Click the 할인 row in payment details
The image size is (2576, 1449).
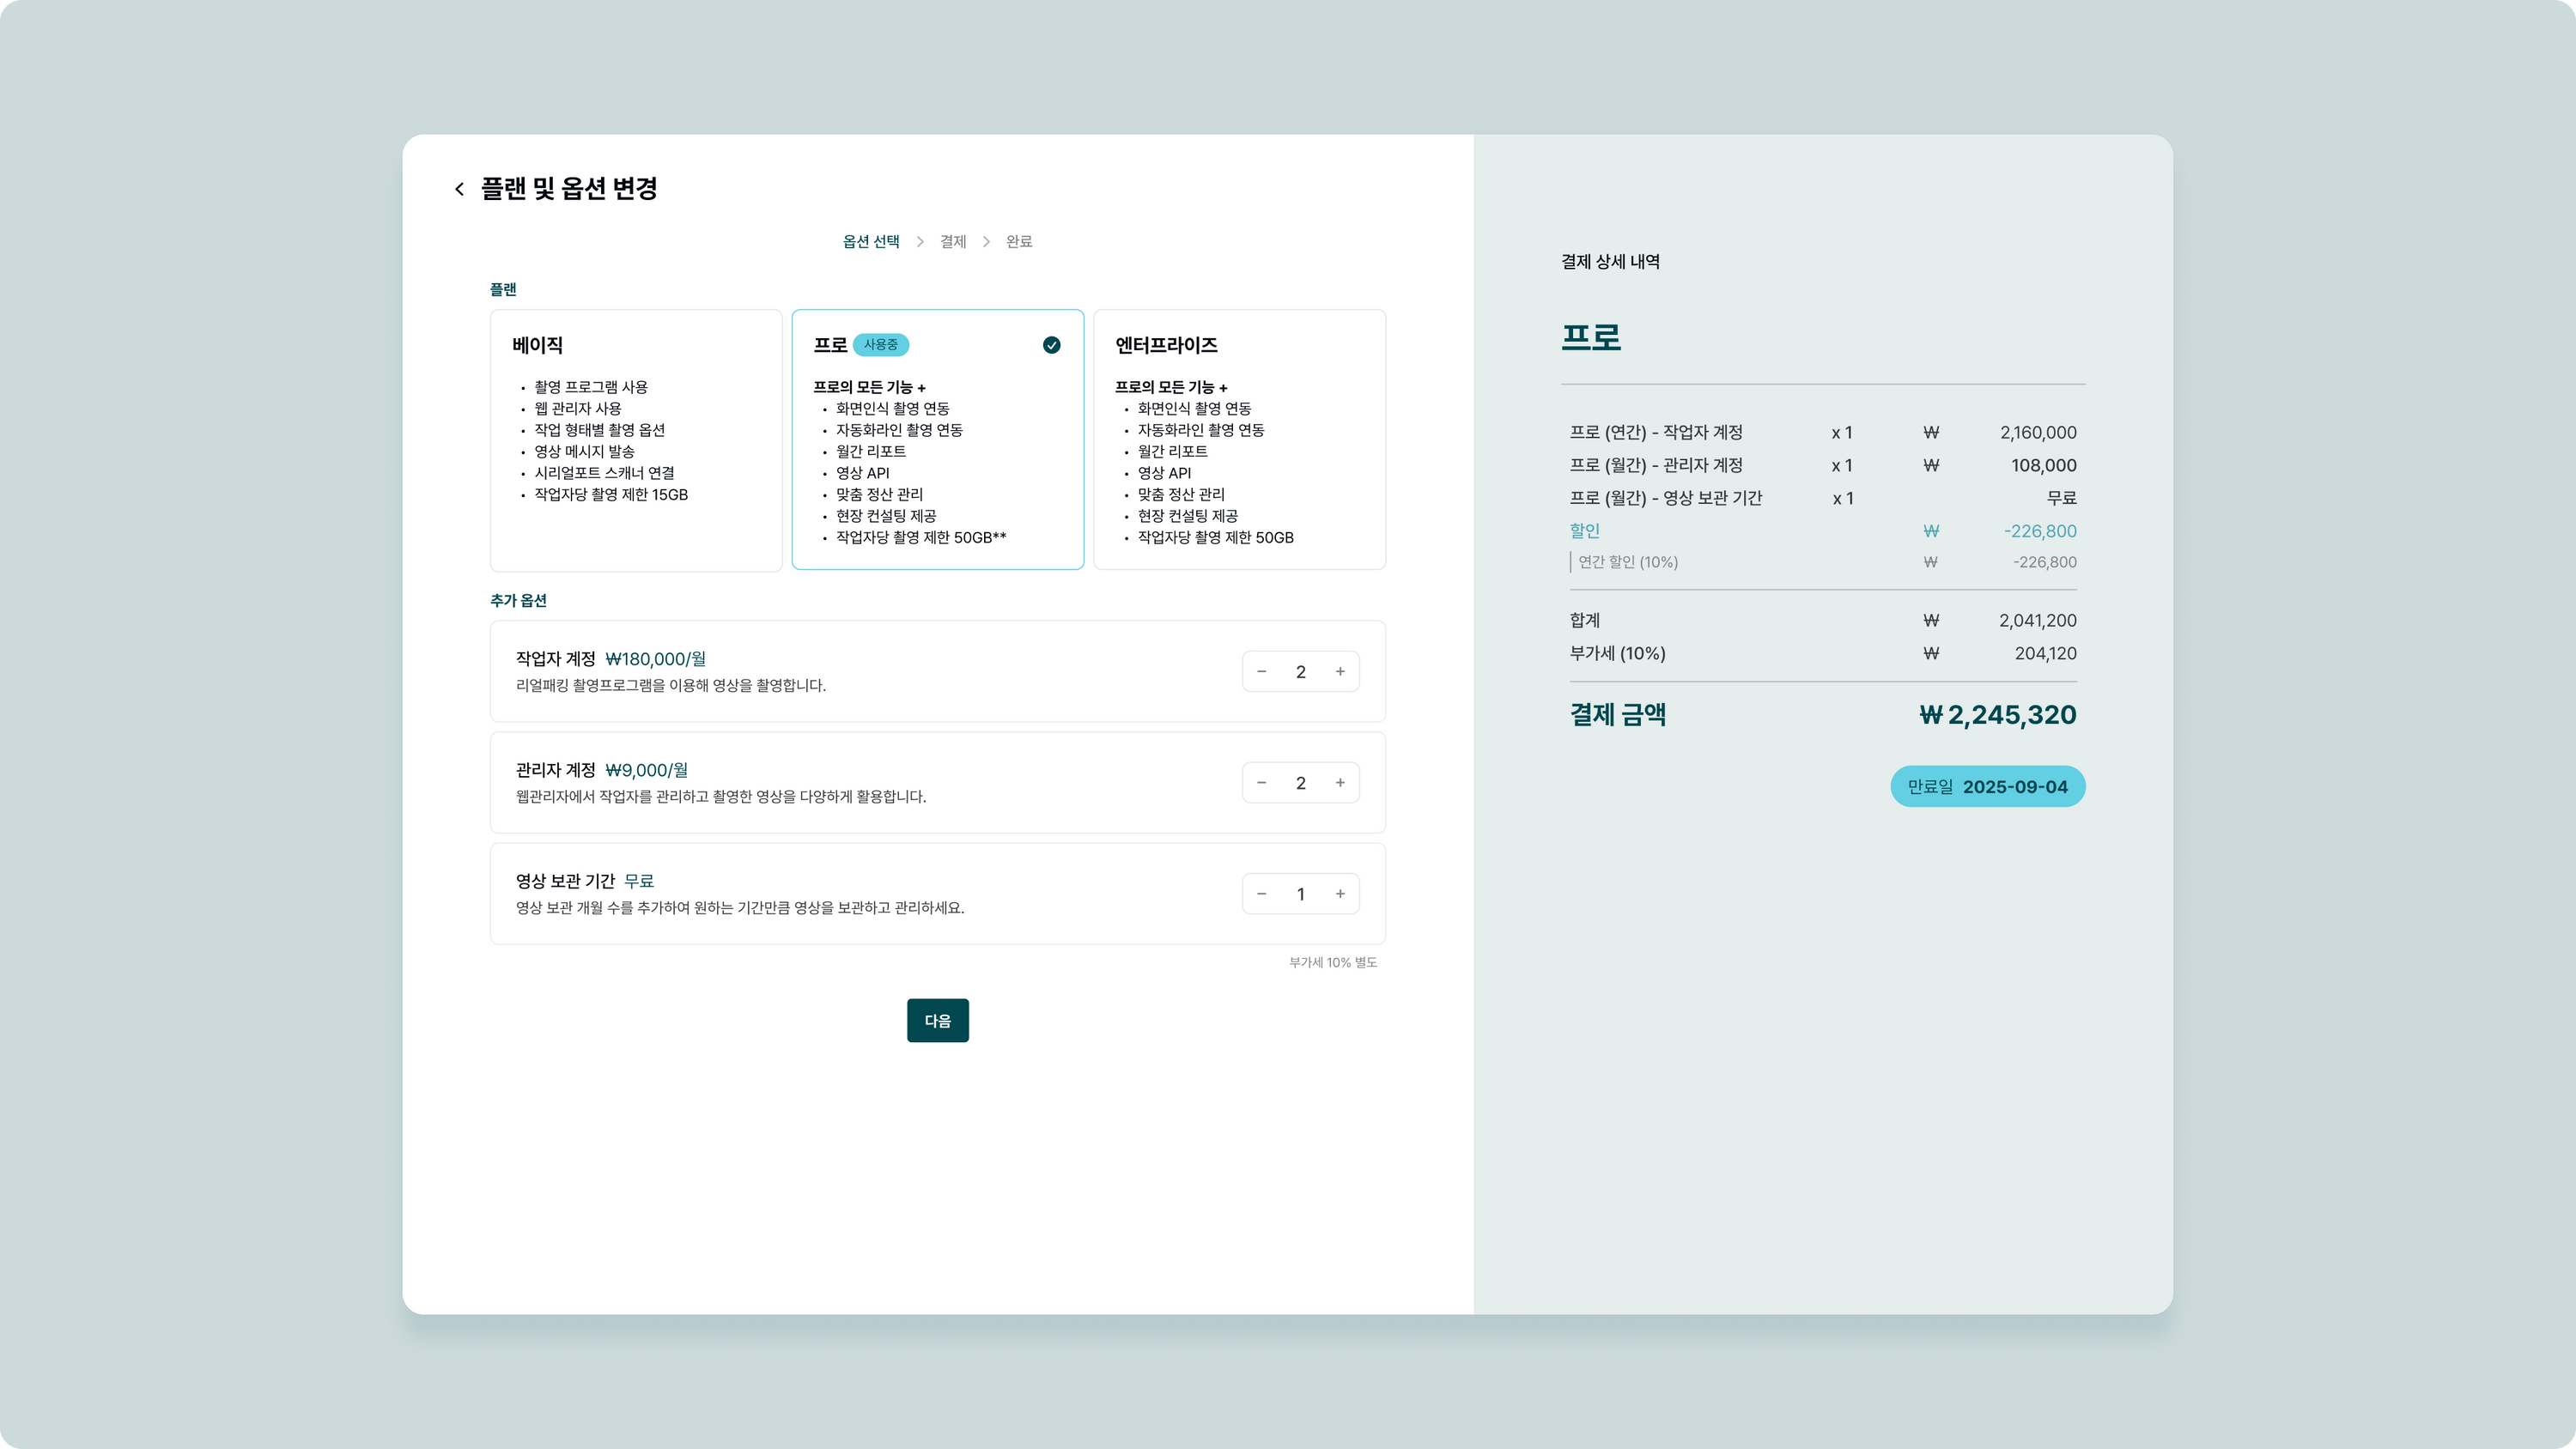click(x=1585, y=531)
